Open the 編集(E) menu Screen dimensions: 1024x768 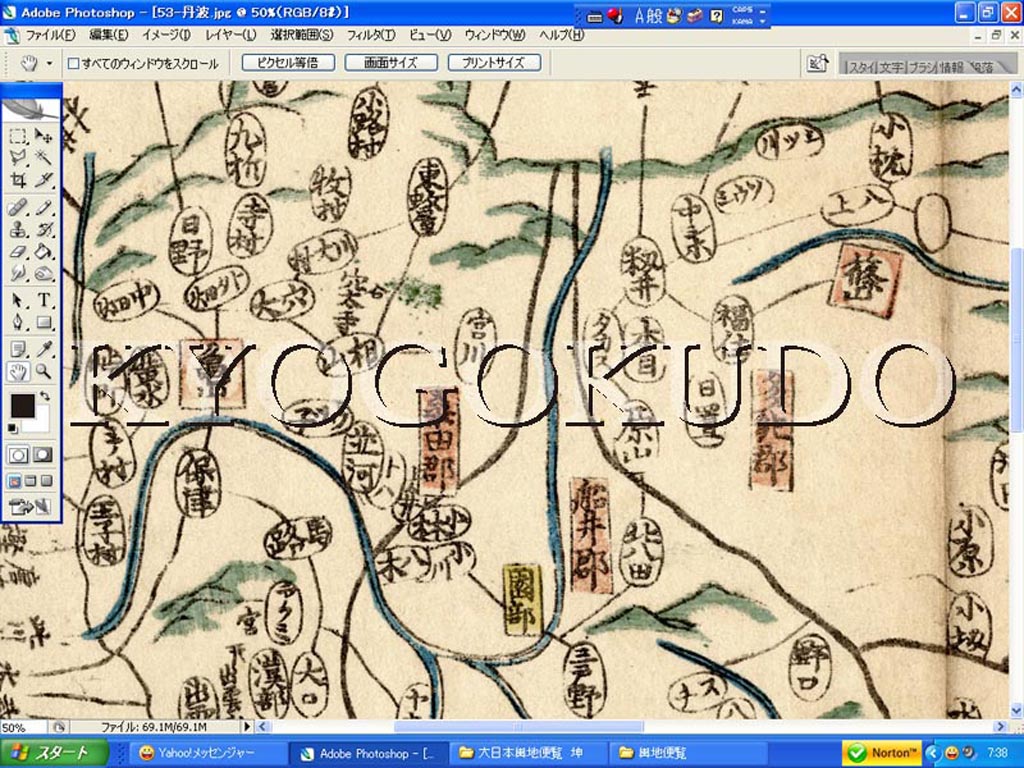(x=108, y=35)
